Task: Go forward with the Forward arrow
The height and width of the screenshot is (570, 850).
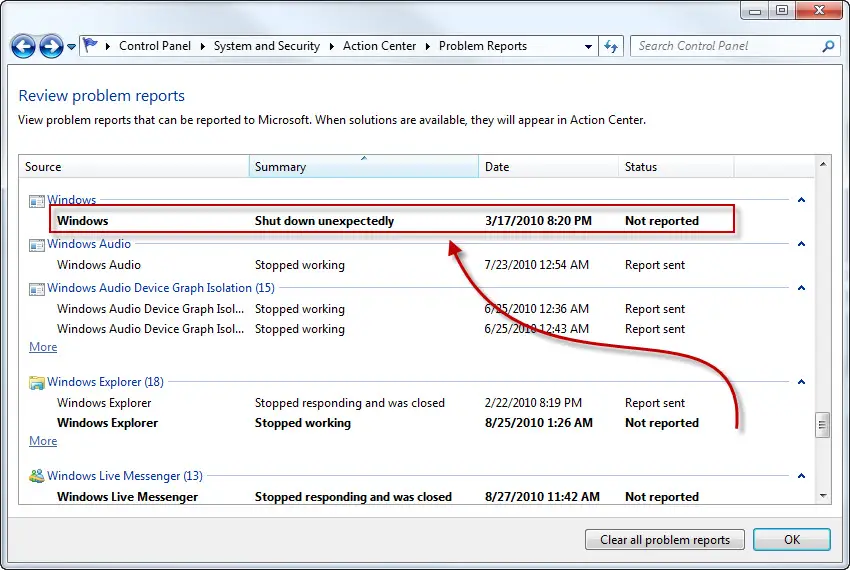Action: (51, 46)
